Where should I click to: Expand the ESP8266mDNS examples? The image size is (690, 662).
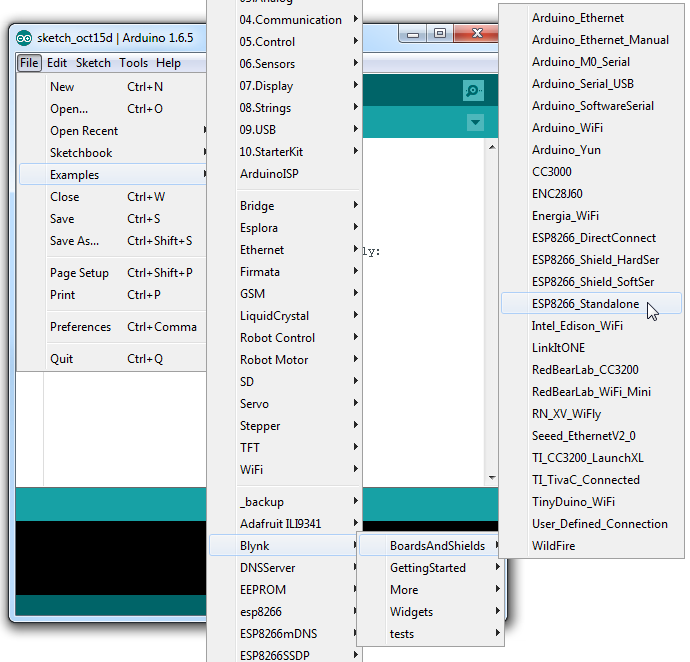285,634
